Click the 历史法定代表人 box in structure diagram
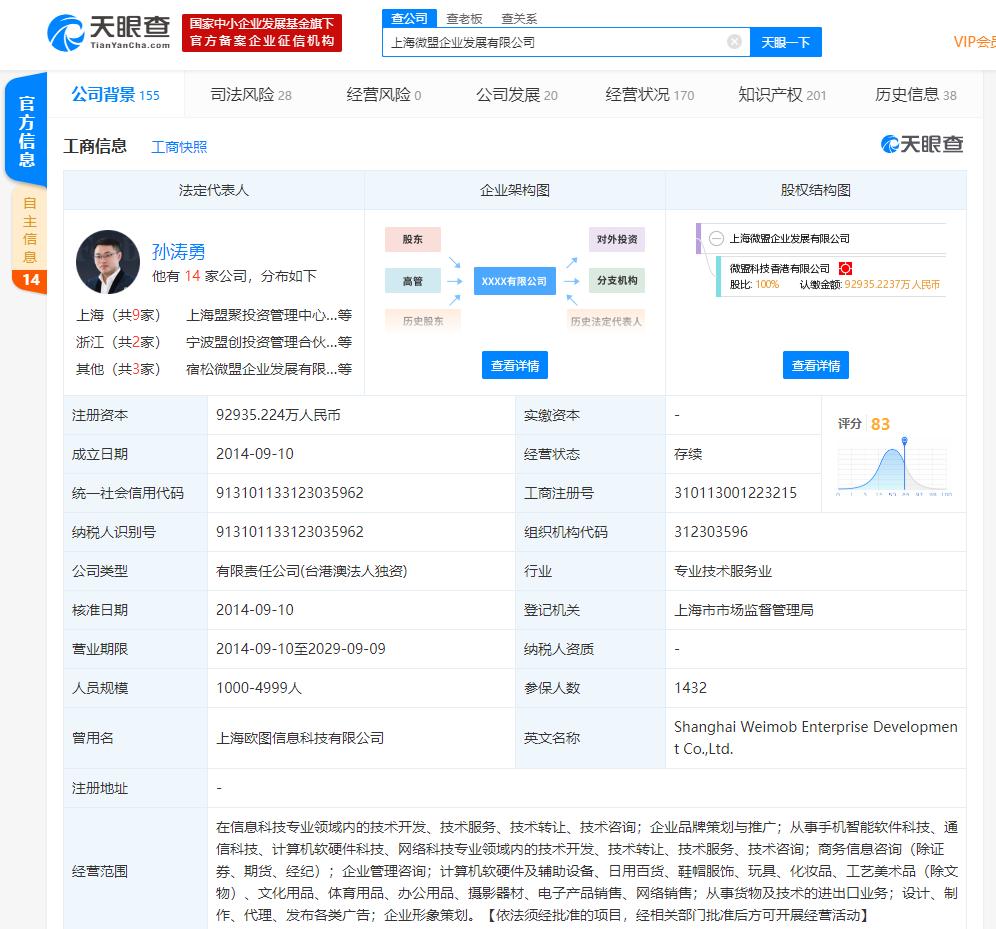The width and height of the screenshot is (996, 929). click(x=606, y=321)
